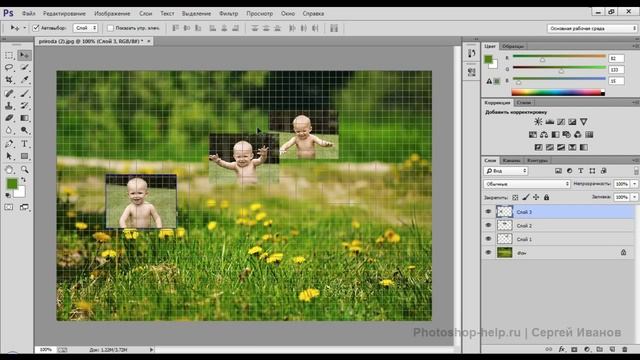This screenshot has height=360, width=640.
Task: Open the layer filter kind dropdown
Action: (x=506, y=171)
